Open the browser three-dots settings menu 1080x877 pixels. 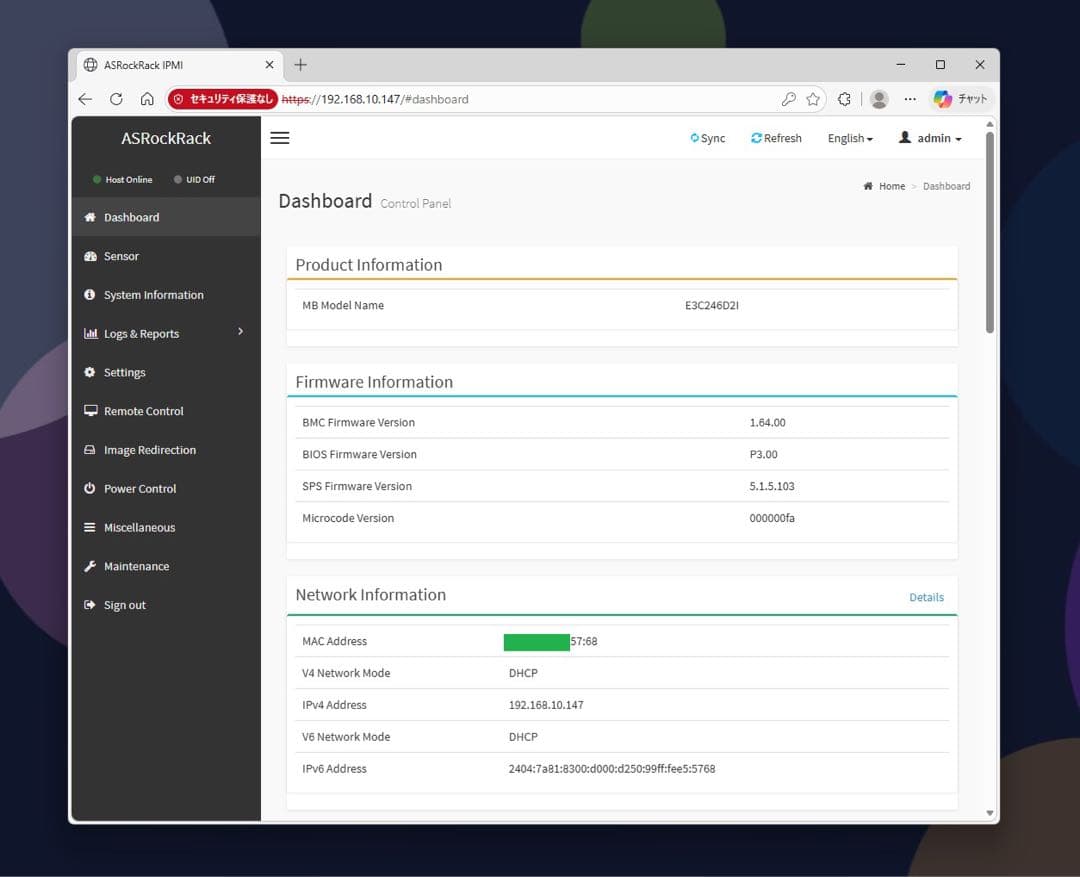tap(910, 99)
